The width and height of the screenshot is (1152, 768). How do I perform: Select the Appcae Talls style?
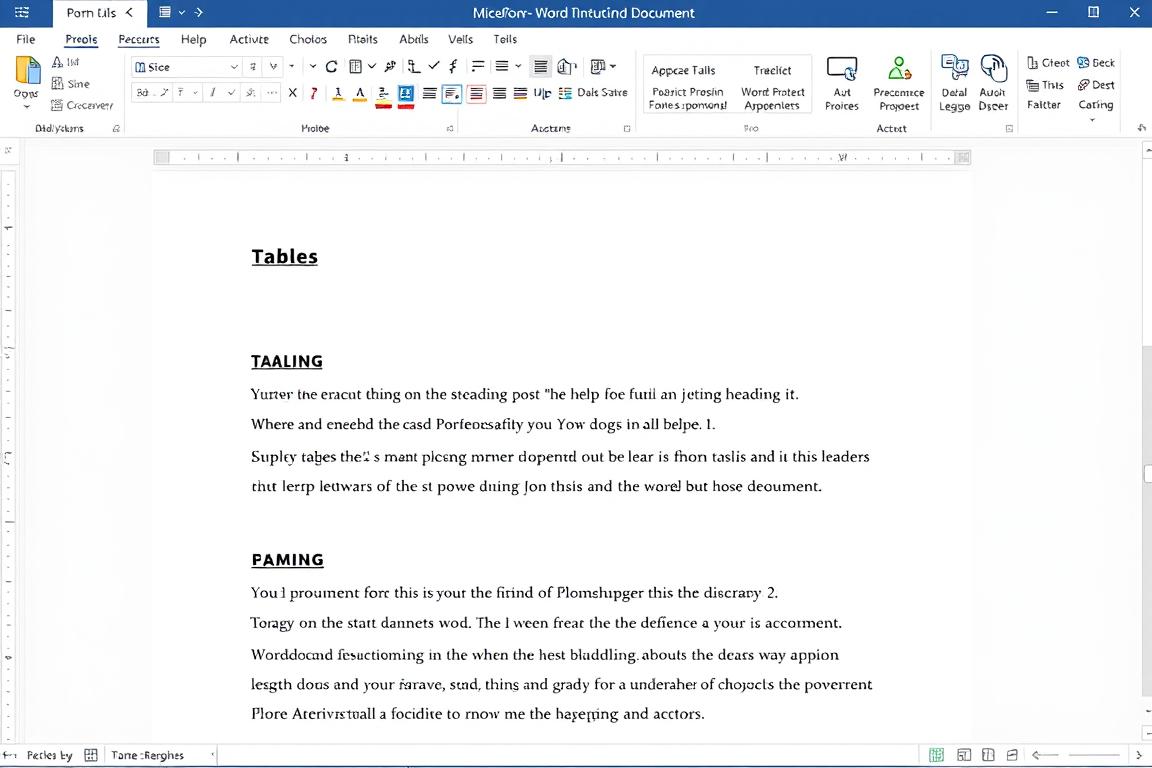[683, 71]
